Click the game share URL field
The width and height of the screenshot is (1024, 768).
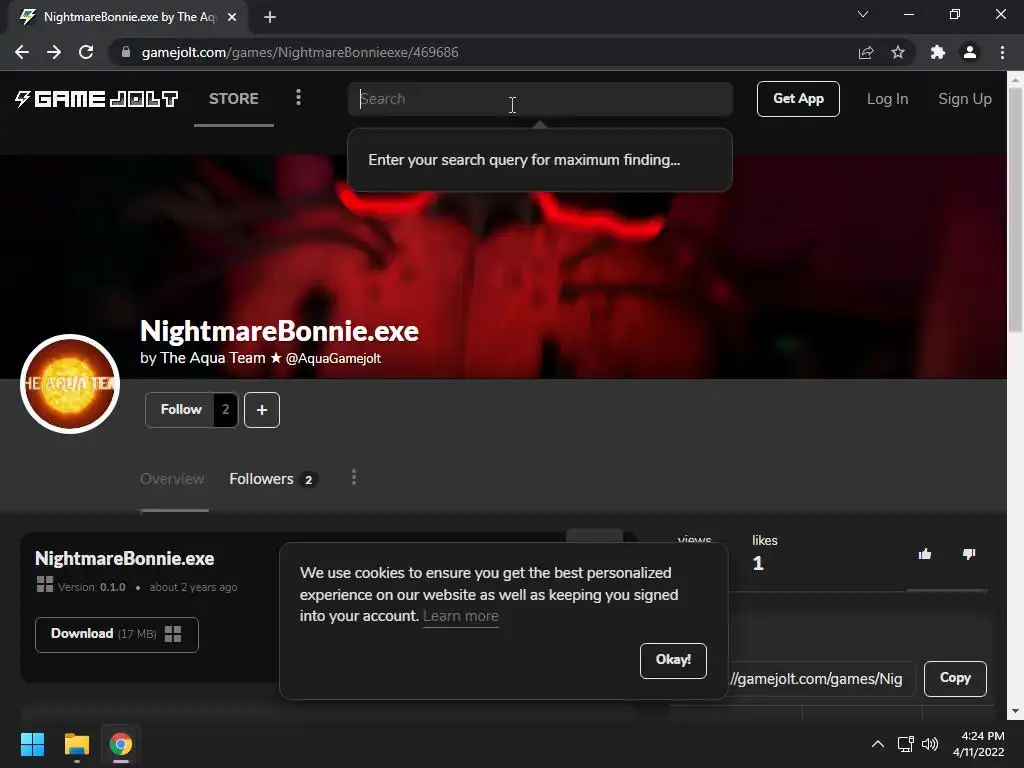820,679
